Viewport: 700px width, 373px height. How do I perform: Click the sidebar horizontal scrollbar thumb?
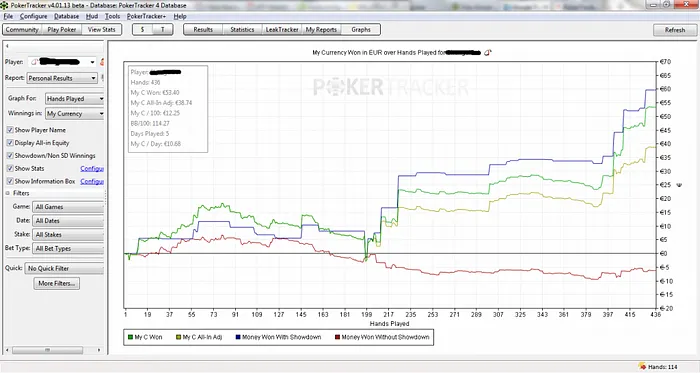(x=47, y=350)
